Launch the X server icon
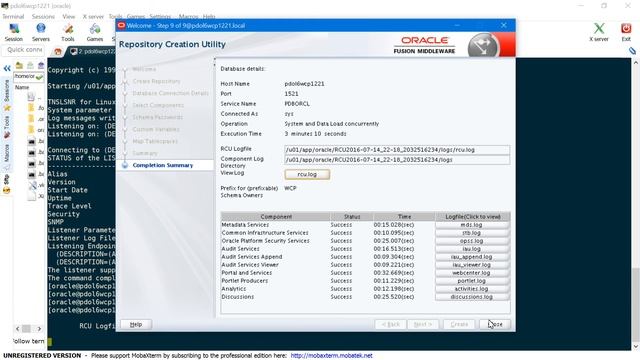This screenshot has width=640, height=360. click(599, 32)
